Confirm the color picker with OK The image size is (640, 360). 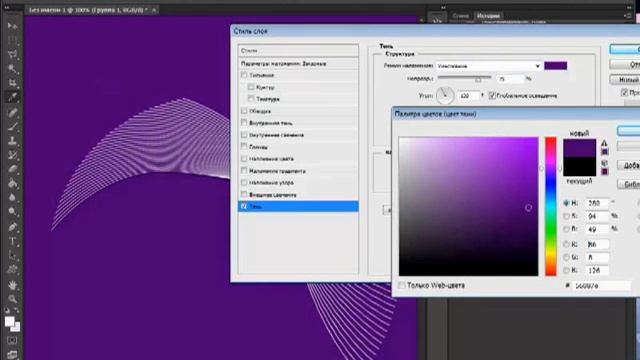click(x=629, y=131)
